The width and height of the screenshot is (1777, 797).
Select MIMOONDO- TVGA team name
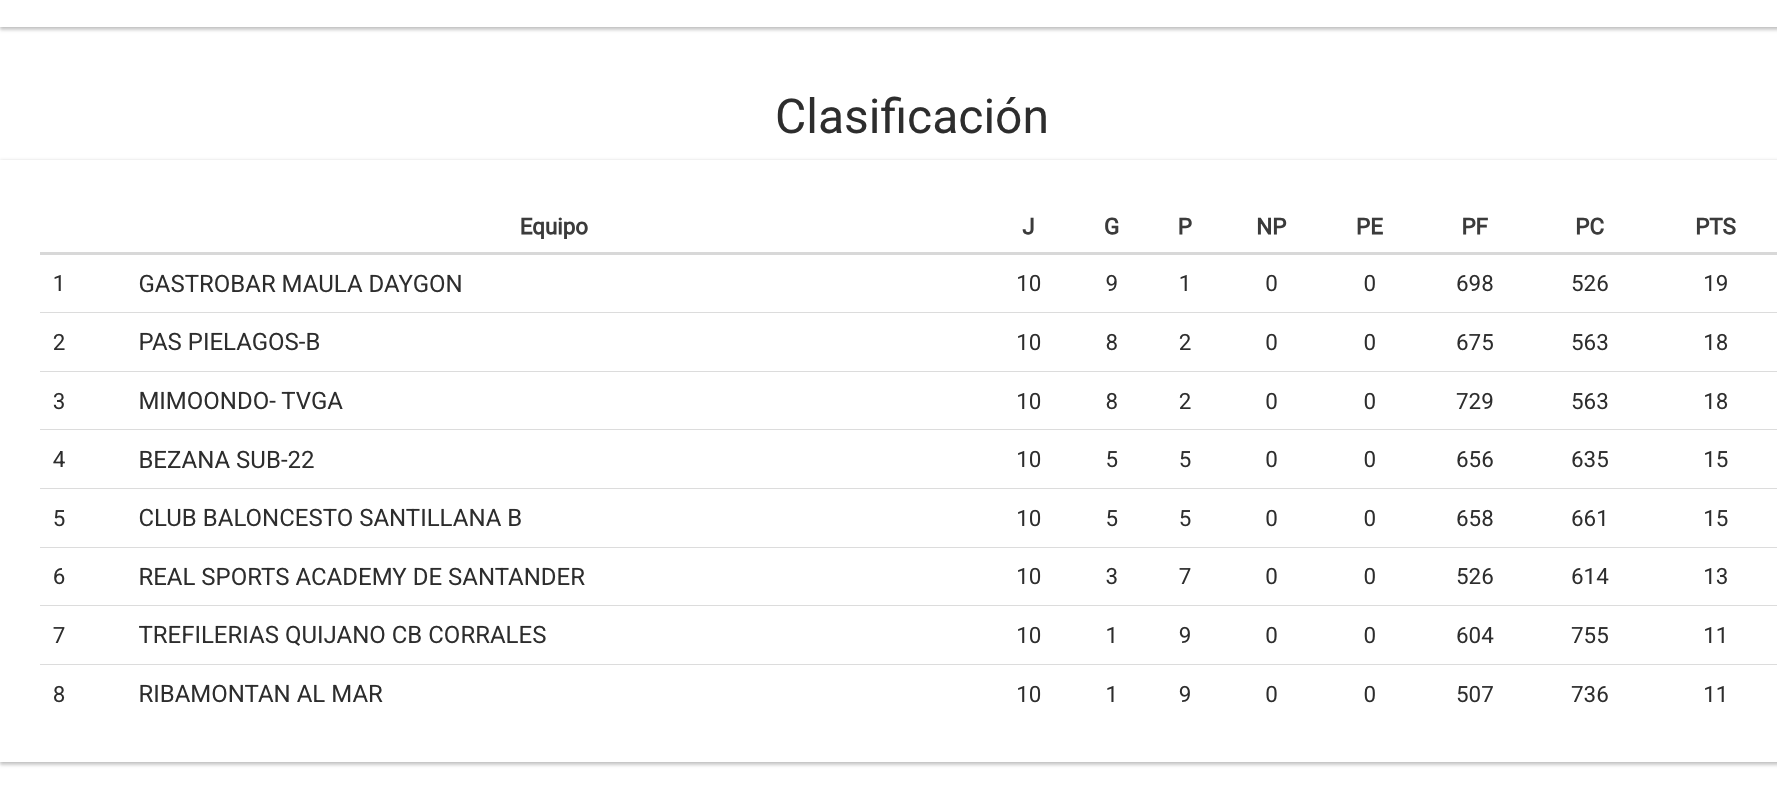240,401
